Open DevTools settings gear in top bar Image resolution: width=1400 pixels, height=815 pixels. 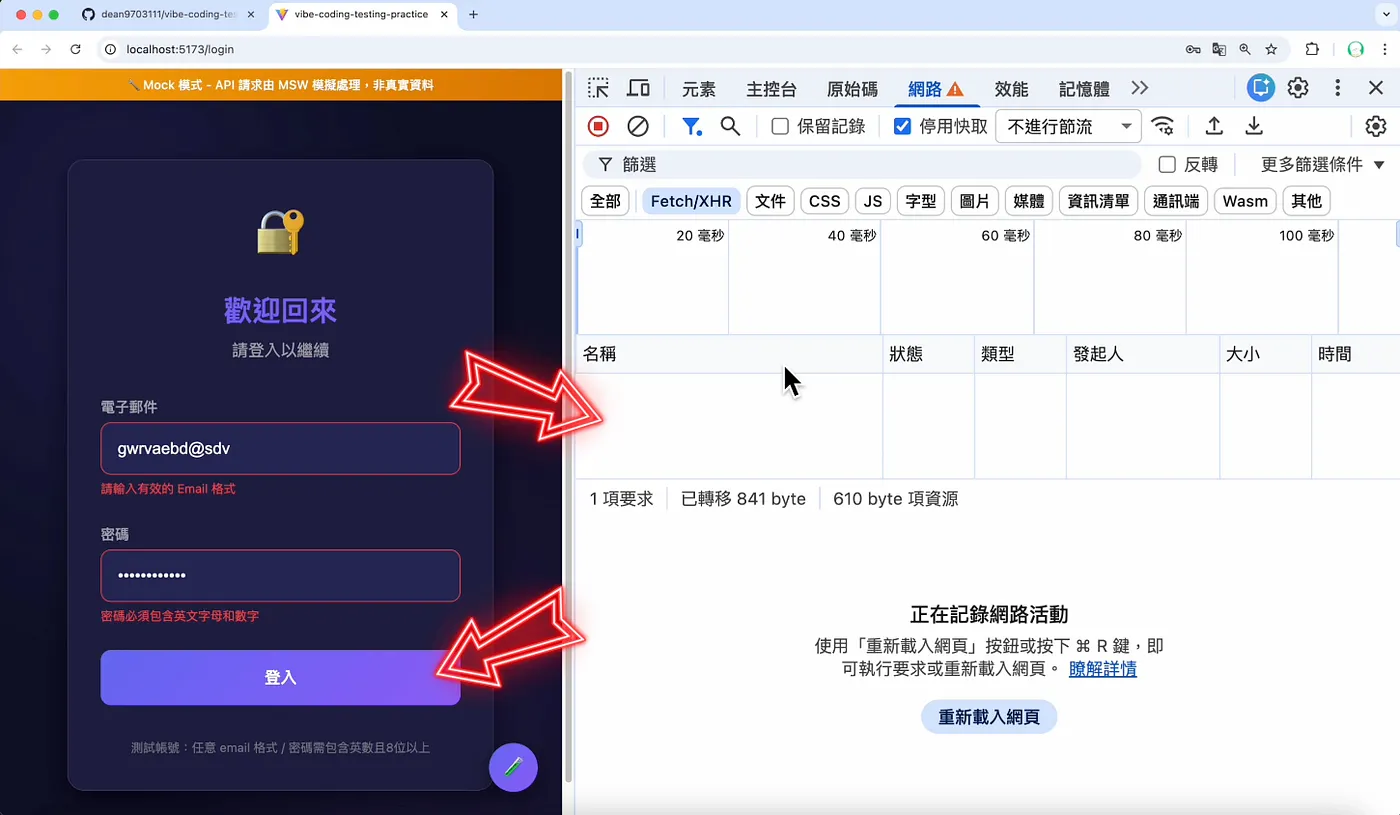tap(1298, 88)
